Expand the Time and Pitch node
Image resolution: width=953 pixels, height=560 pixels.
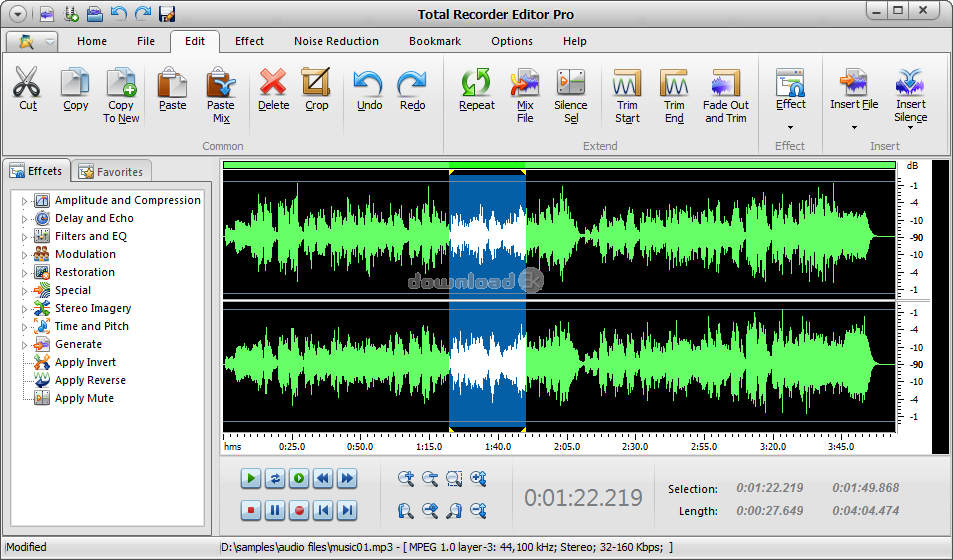point(24,327)
